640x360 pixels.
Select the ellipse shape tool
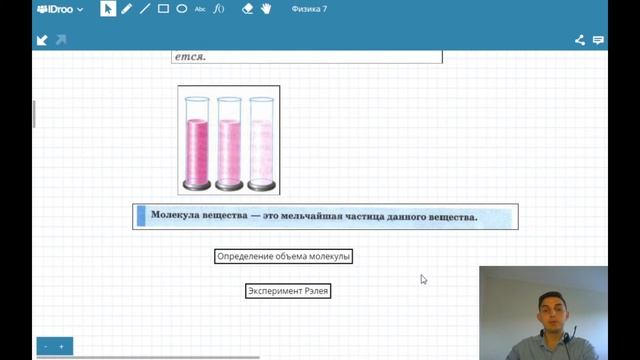tap(182, 9)
